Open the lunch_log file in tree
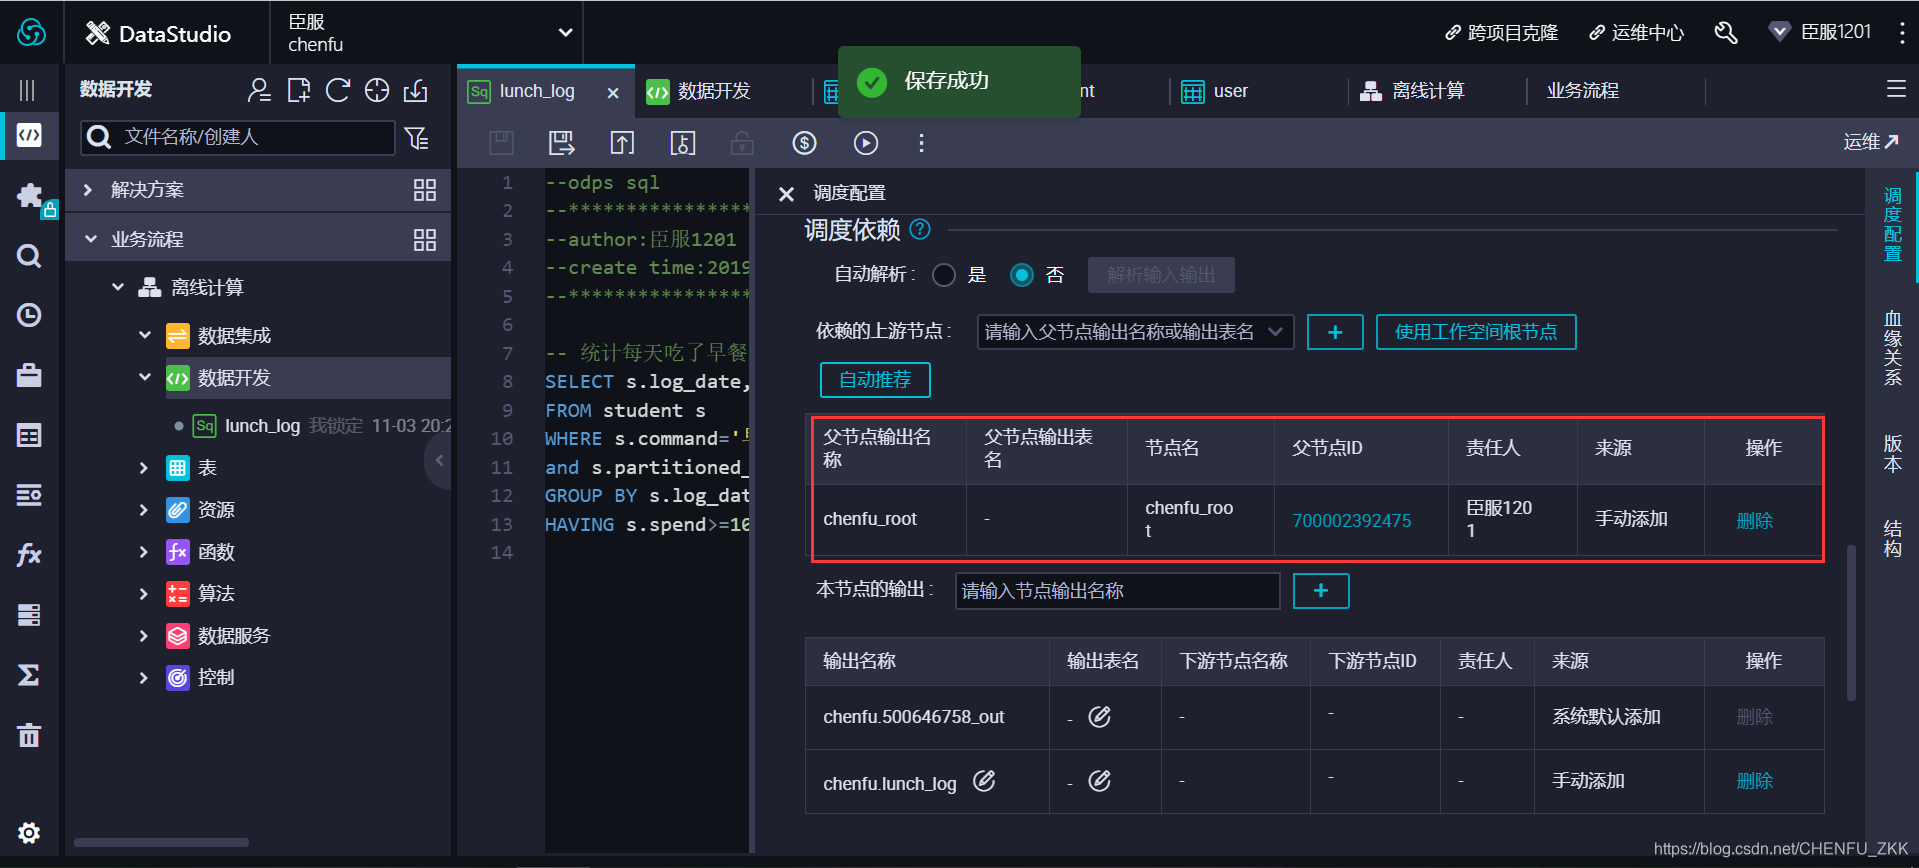This screenshot has height=868, width=1919. coord(262,426)
